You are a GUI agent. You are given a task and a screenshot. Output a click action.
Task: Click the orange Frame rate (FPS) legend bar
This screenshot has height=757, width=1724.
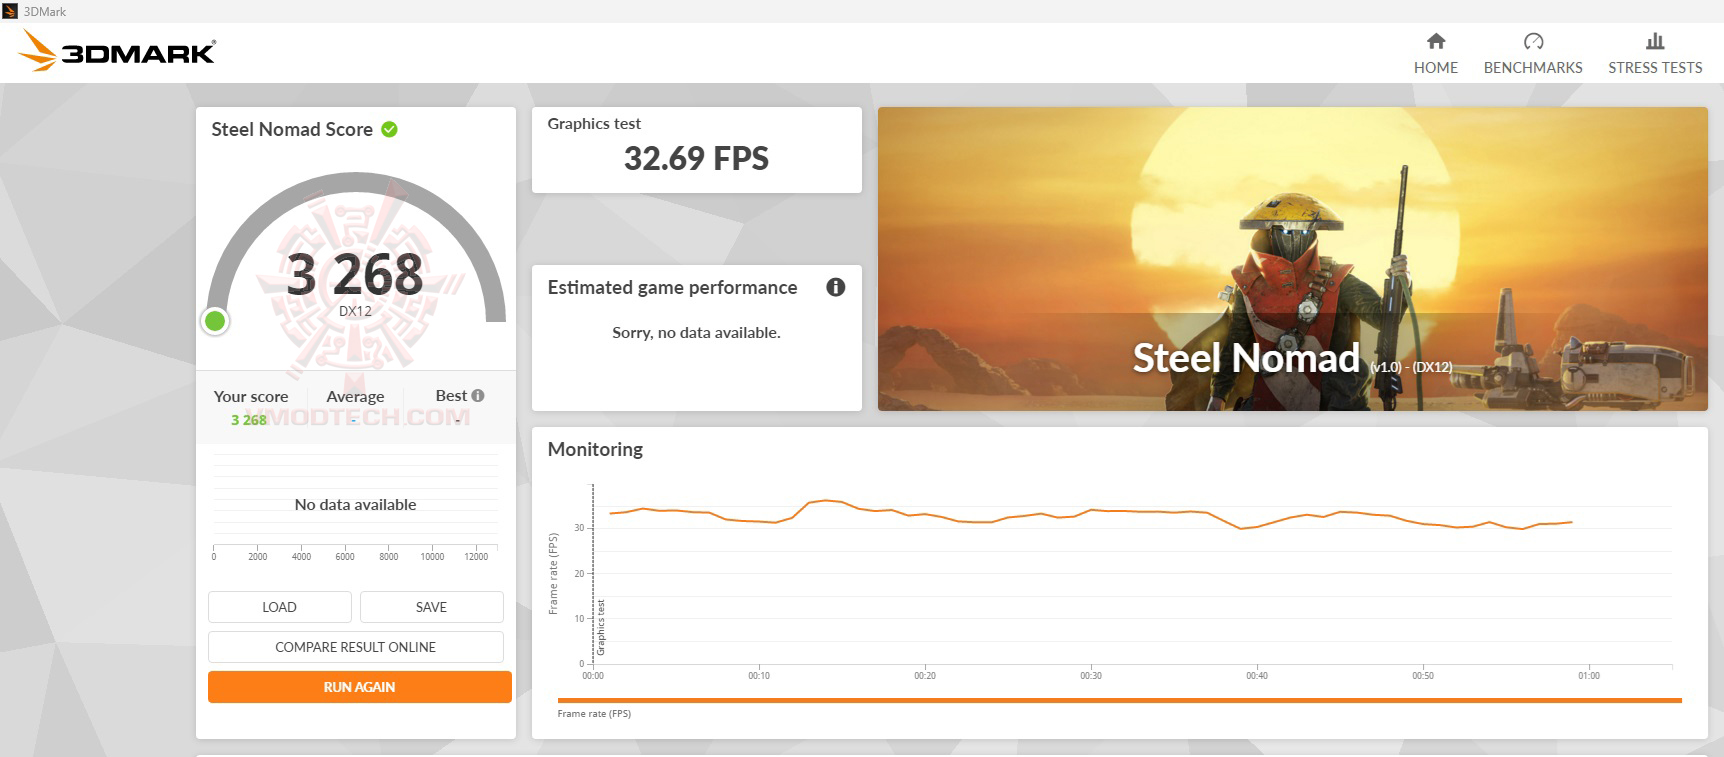click(1120, 700)
